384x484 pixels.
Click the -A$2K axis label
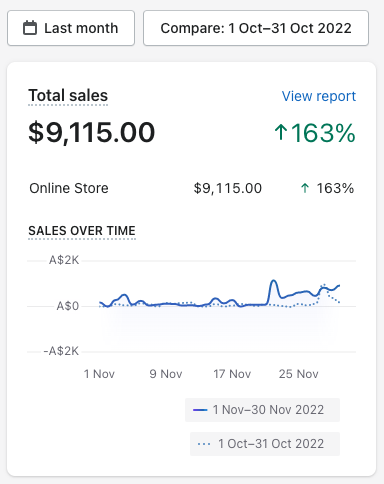pos(61,351)
